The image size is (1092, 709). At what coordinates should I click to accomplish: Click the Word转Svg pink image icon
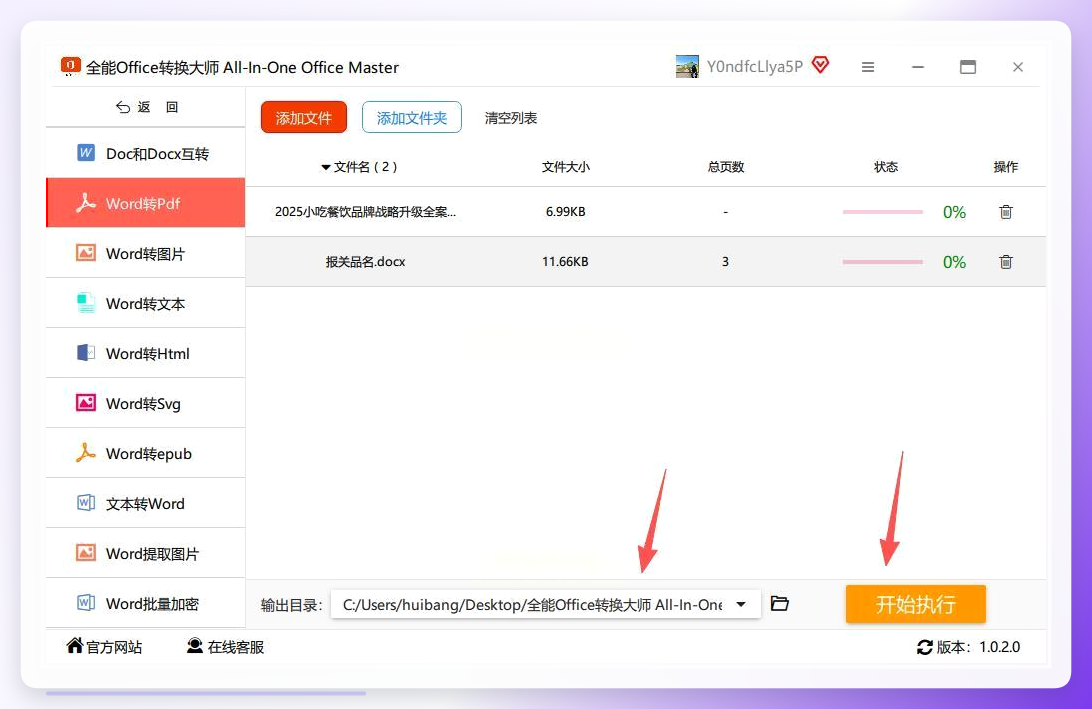86,403
